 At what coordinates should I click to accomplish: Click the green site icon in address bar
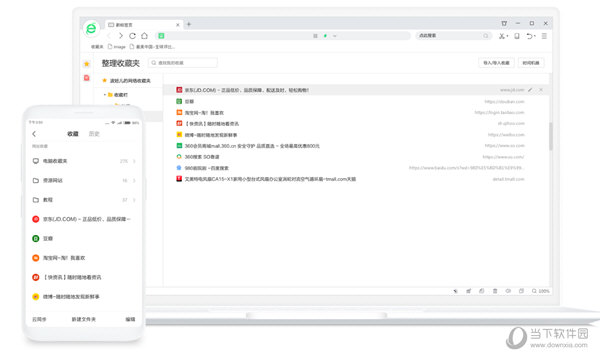161,36
